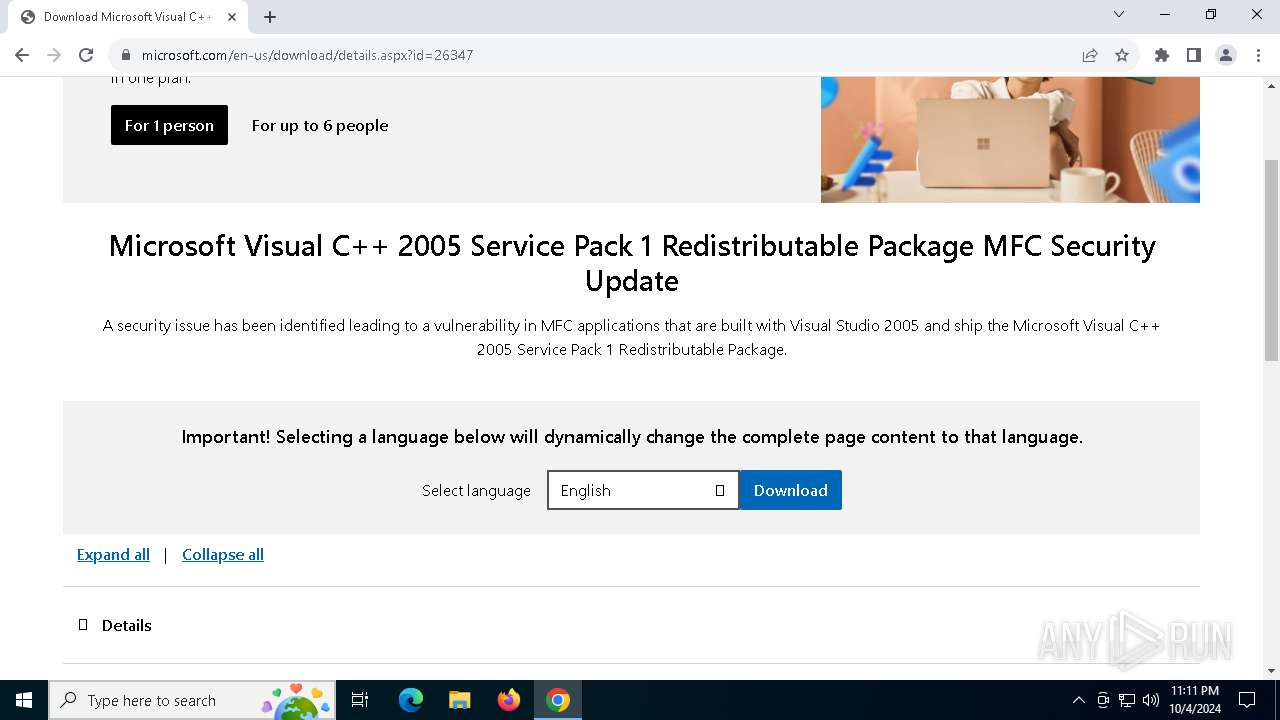
Task: Switch to Chrome on taskbar
Action: click(x=558, y=700)
